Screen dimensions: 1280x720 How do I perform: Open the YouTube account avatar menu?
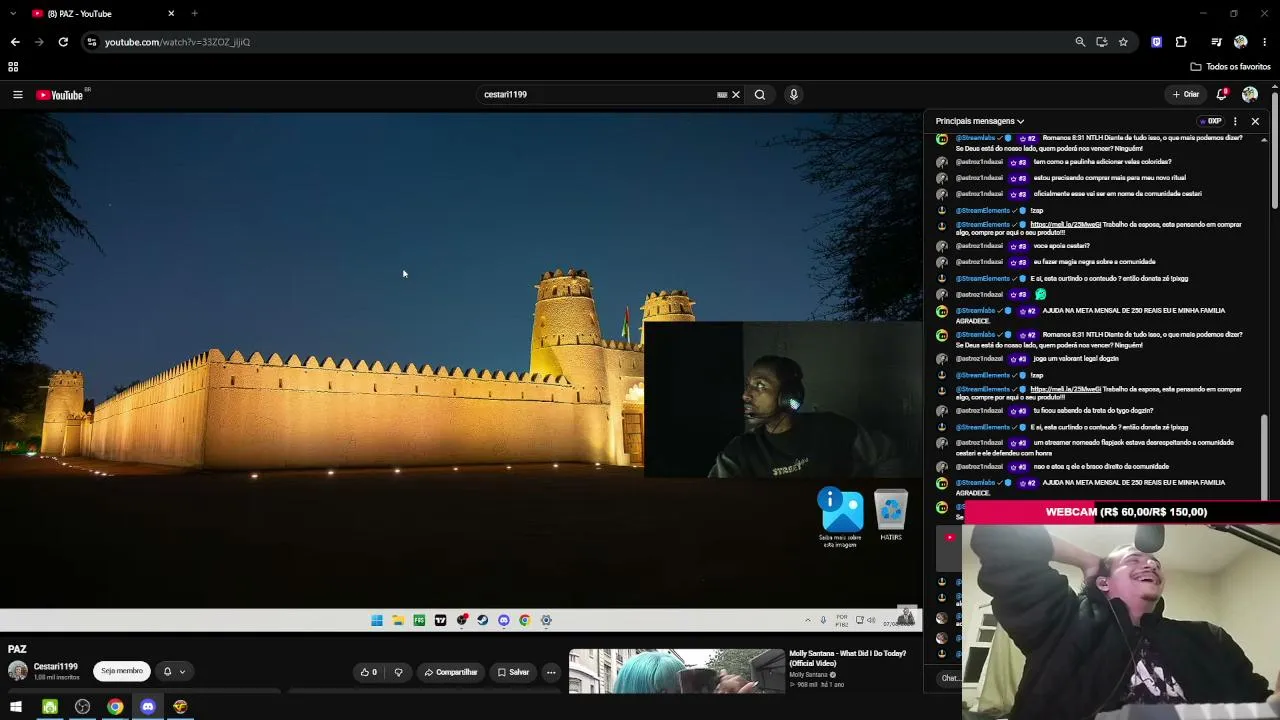click(x=1250, y=95)
